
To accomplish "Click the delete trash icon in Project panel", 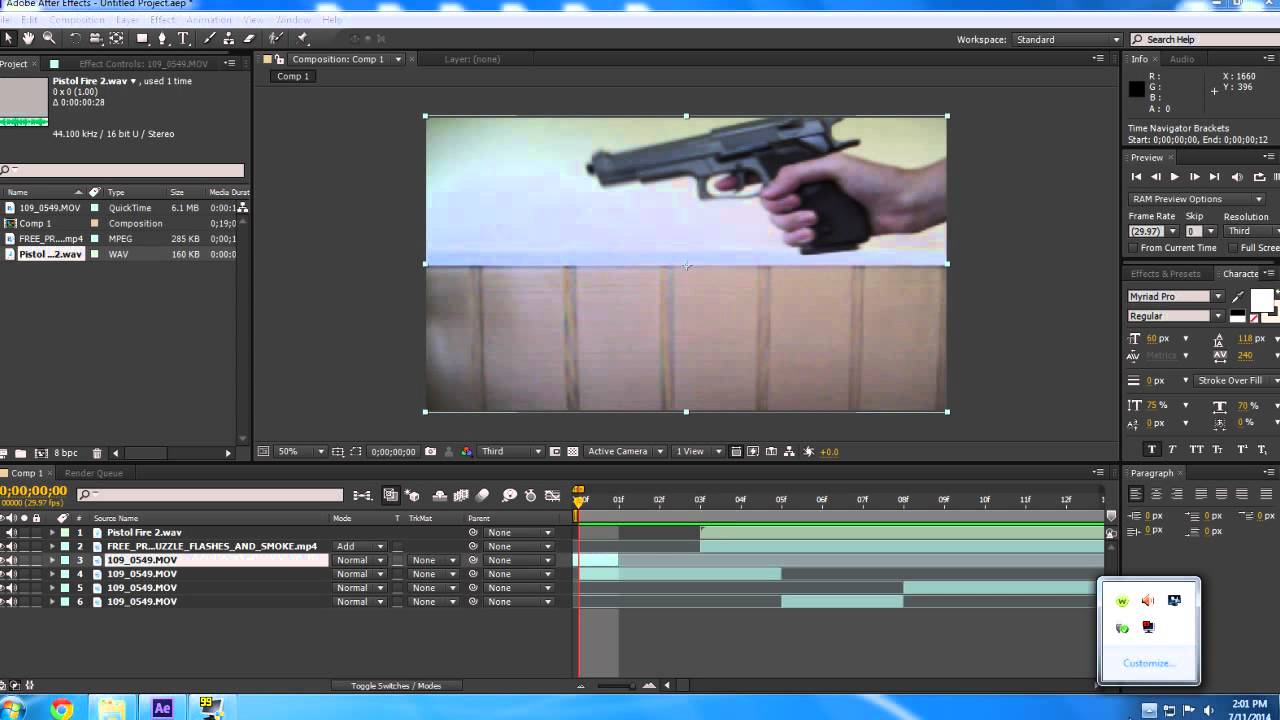I will [97, 453].
